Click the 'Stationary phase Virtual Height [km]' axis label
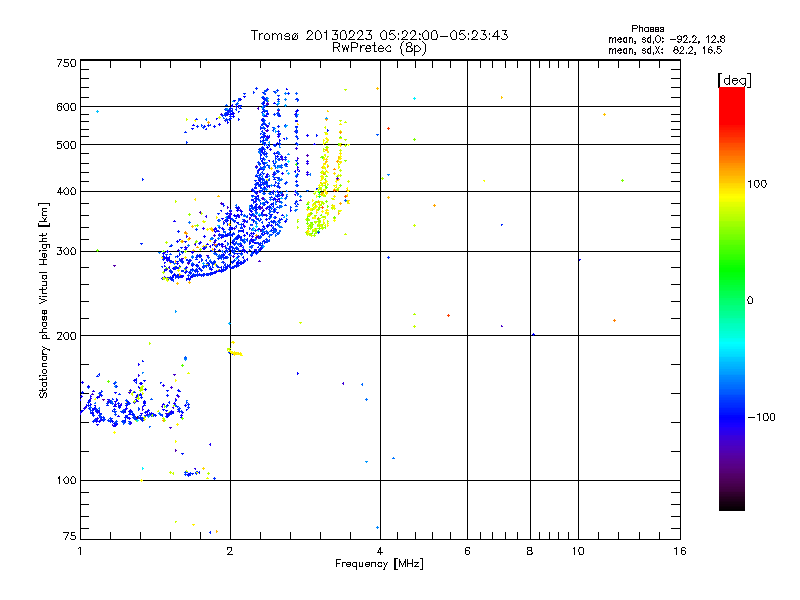Screen dimensions: 800x600 (44, 301)
